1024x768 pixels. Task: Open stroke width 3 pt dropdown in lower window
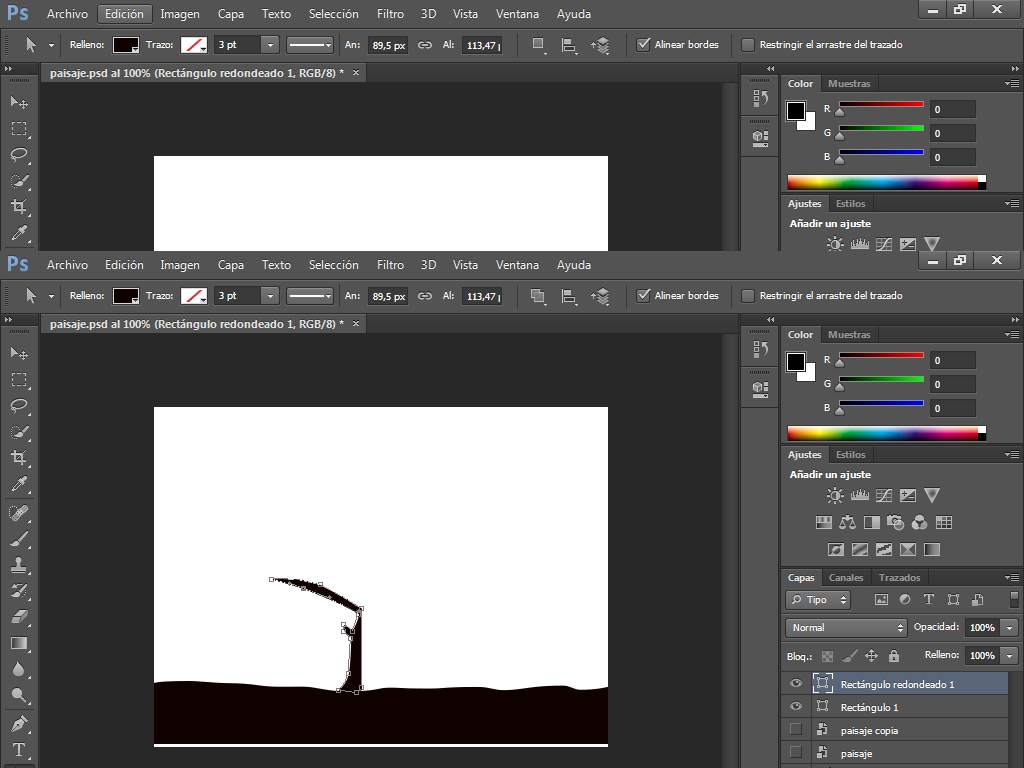270,296
